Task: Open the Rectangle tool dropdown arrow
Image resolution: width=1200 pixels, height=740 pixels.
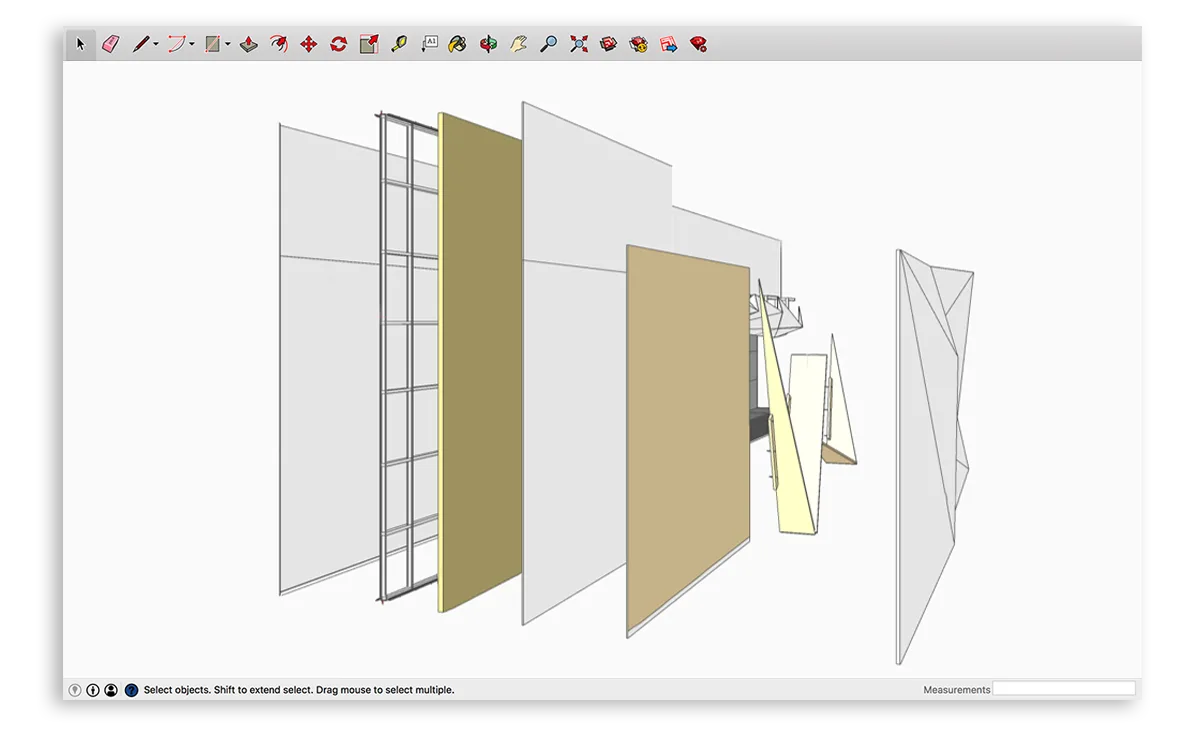Action: point(228,45)
